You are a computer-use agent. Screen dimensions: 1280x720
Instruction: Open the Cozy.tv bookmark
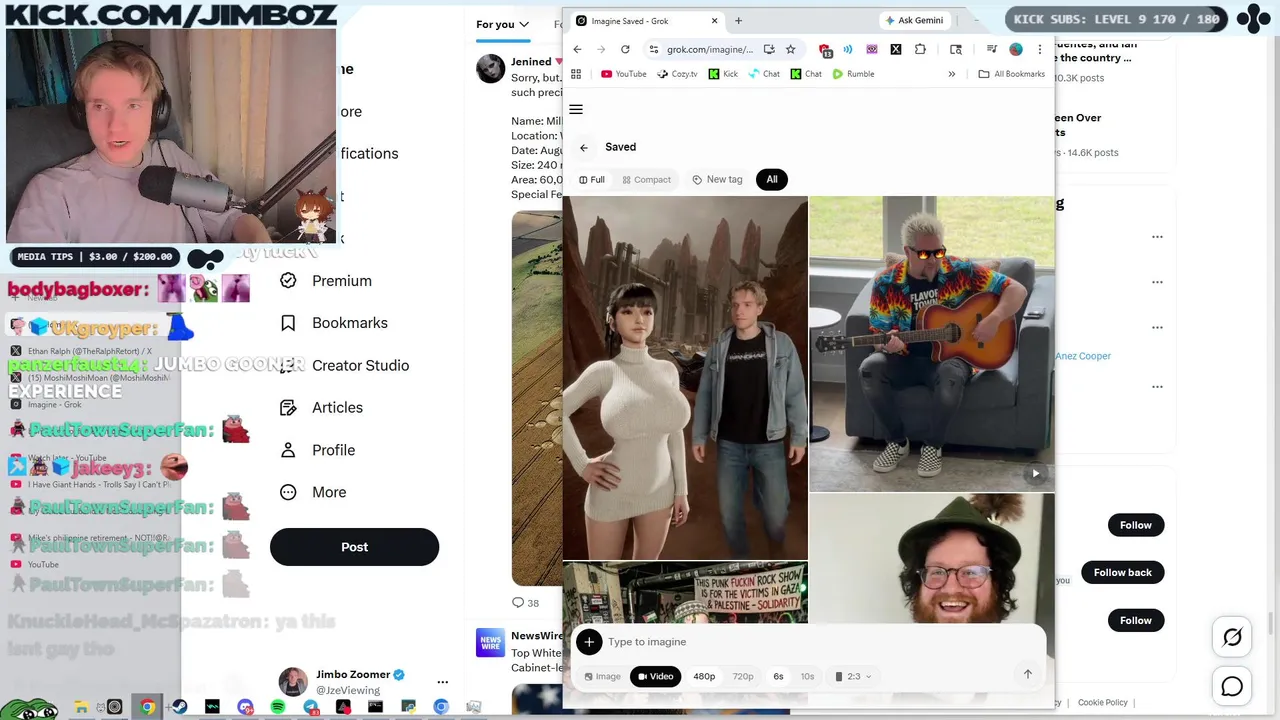point(677,74)
